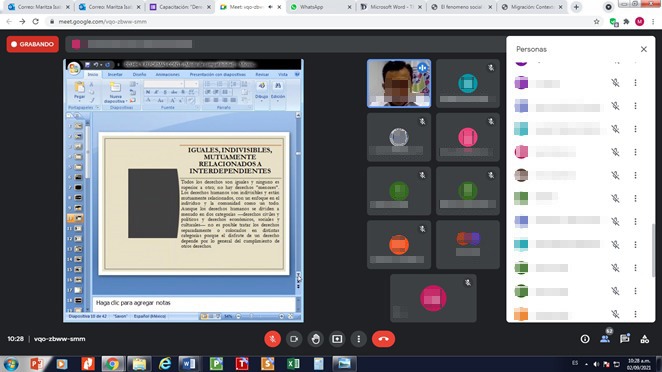Open the three-dot more options in the call bar
Viewport: 662px width, 372px height.
(x=358, y=339)
